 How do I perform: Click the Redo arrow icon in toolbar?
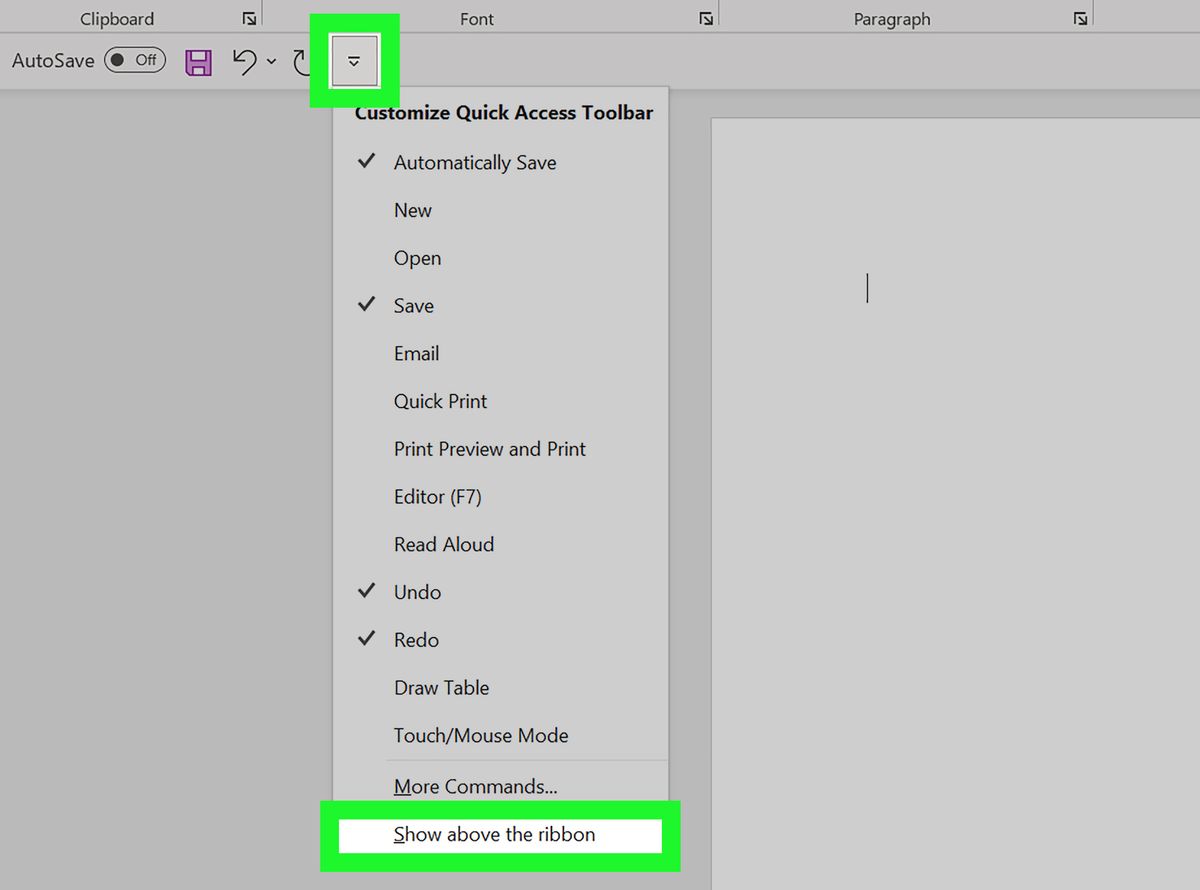coord(304,63)
